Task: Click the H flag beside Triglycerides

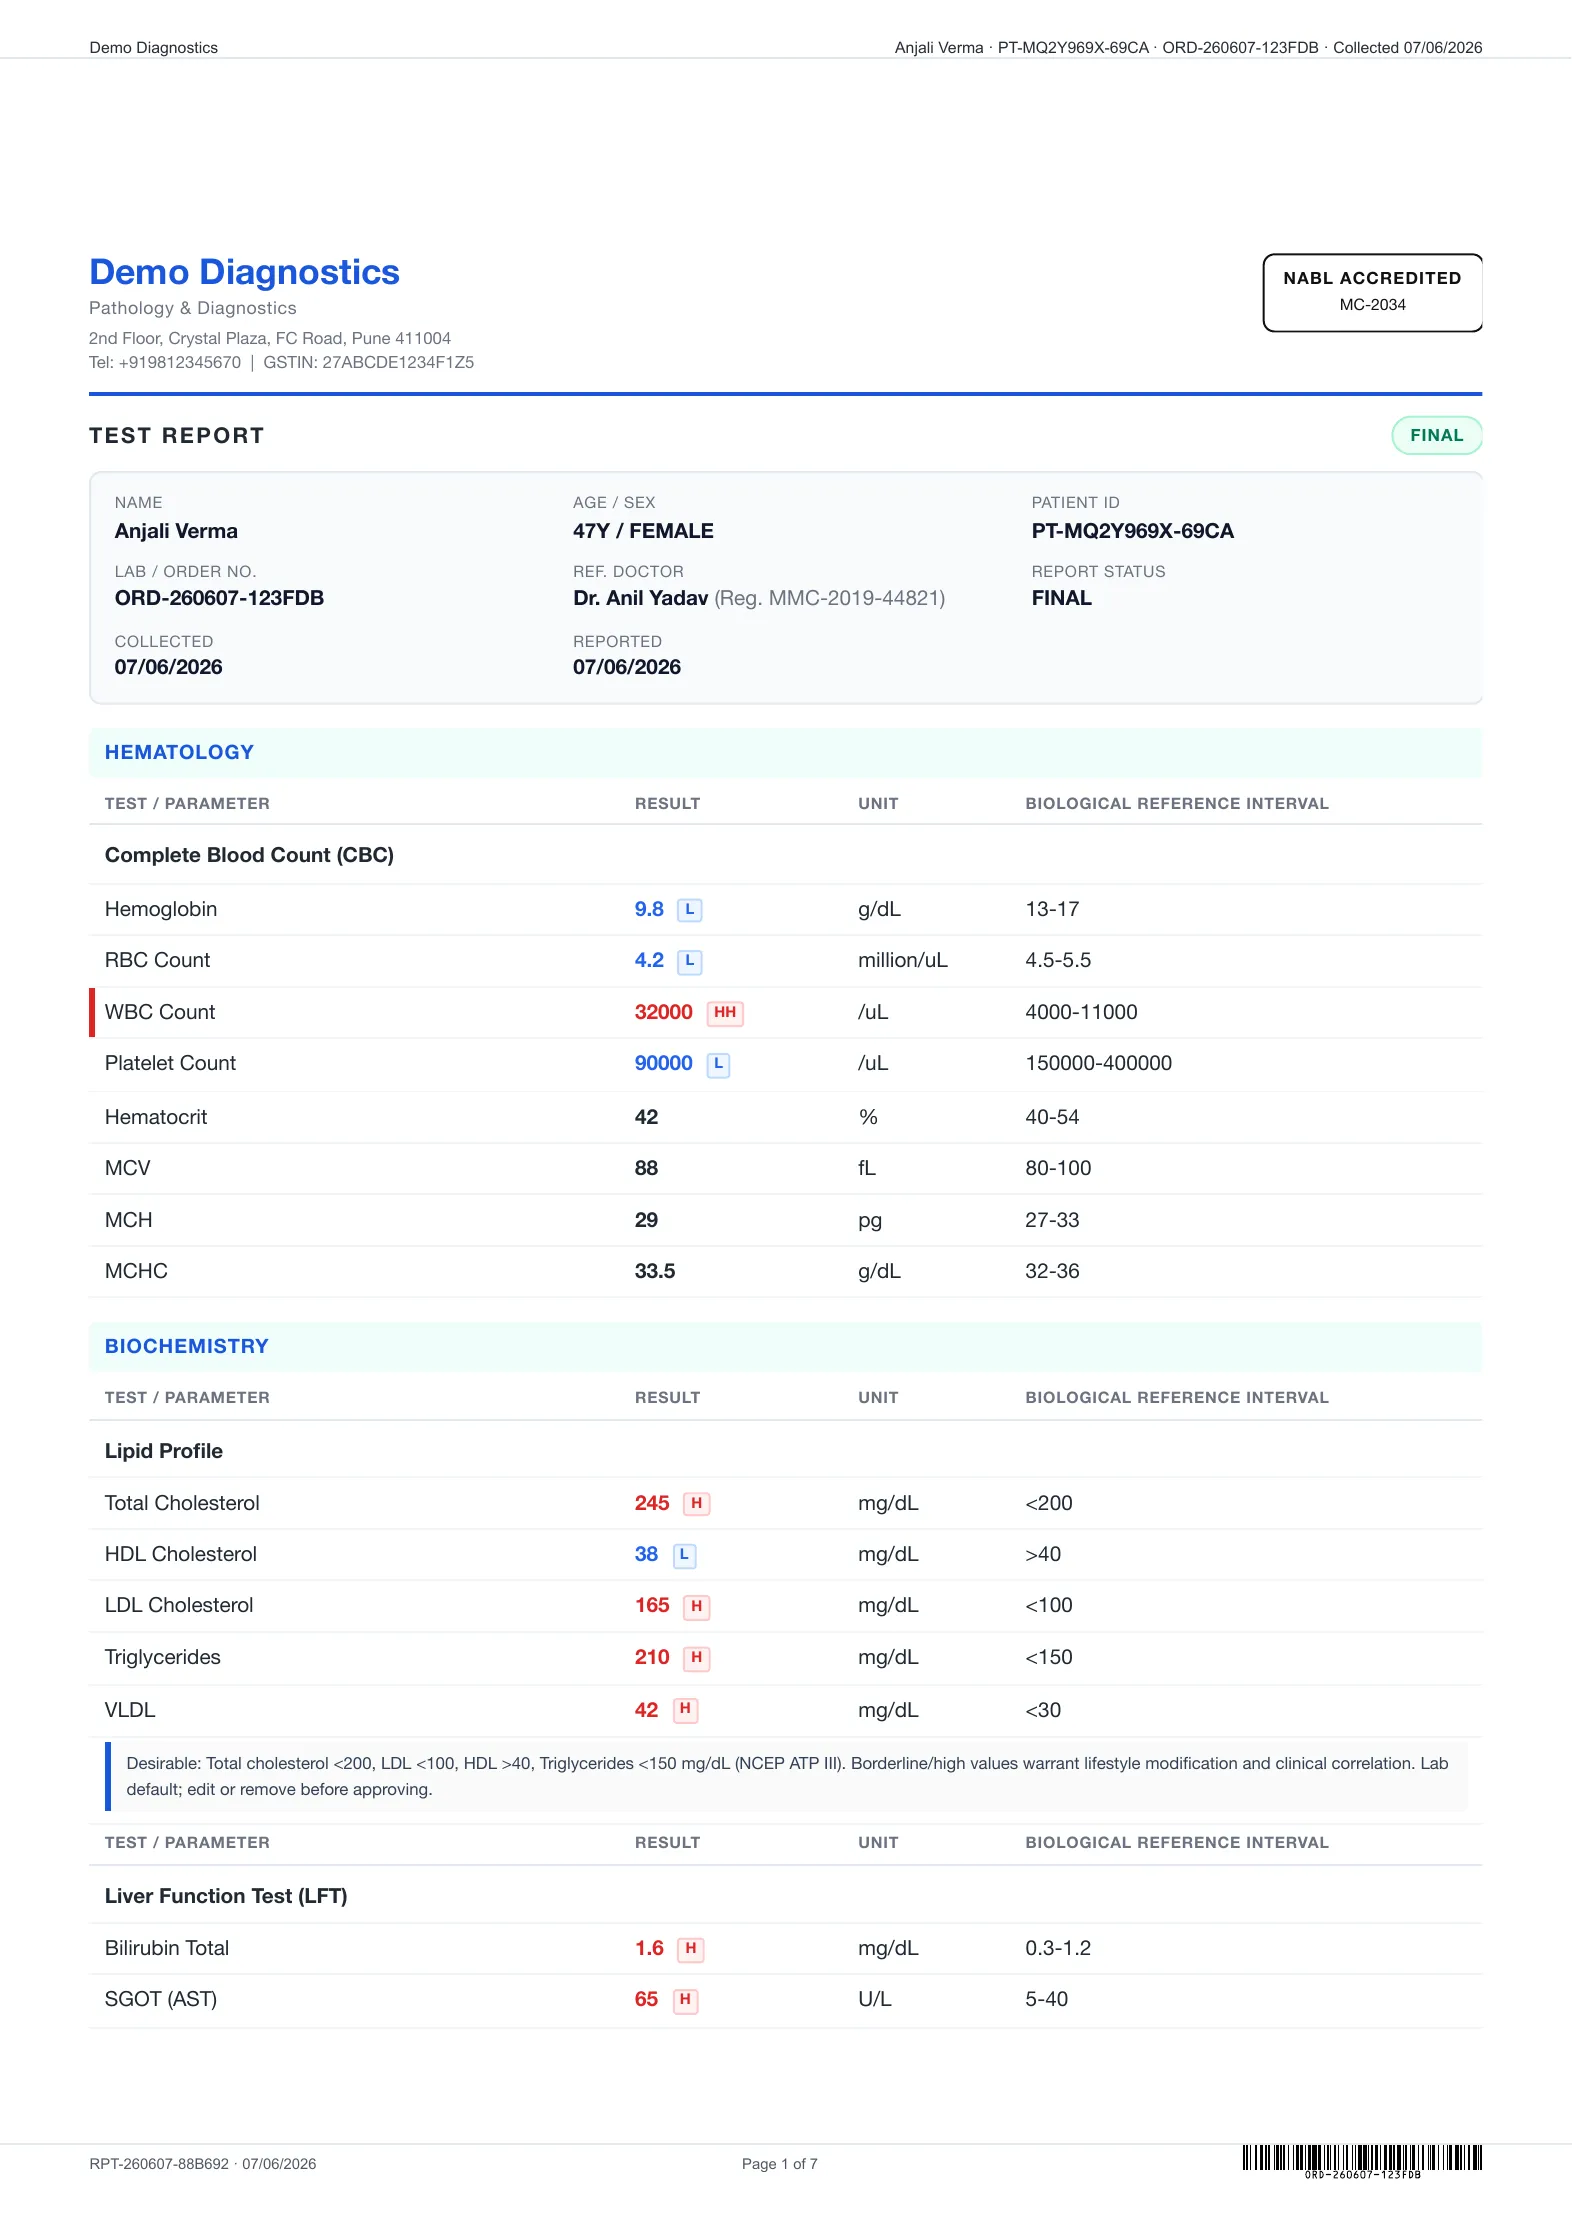Action: pyautogui.click(x=696, y=1658)
